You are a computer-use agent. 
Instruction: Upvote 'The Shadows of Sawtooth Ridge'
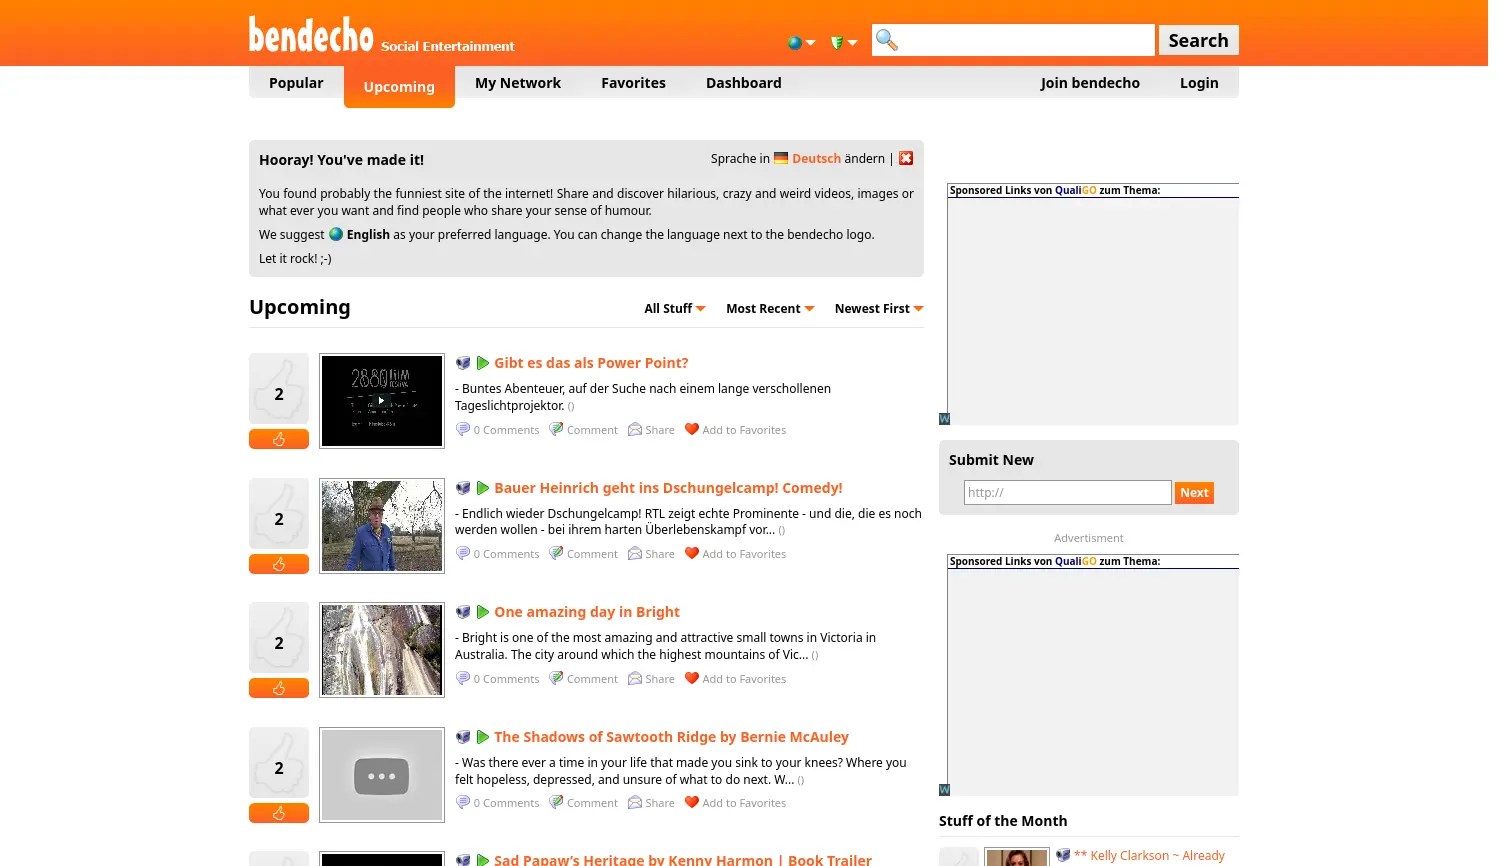(x=279, y=812)
